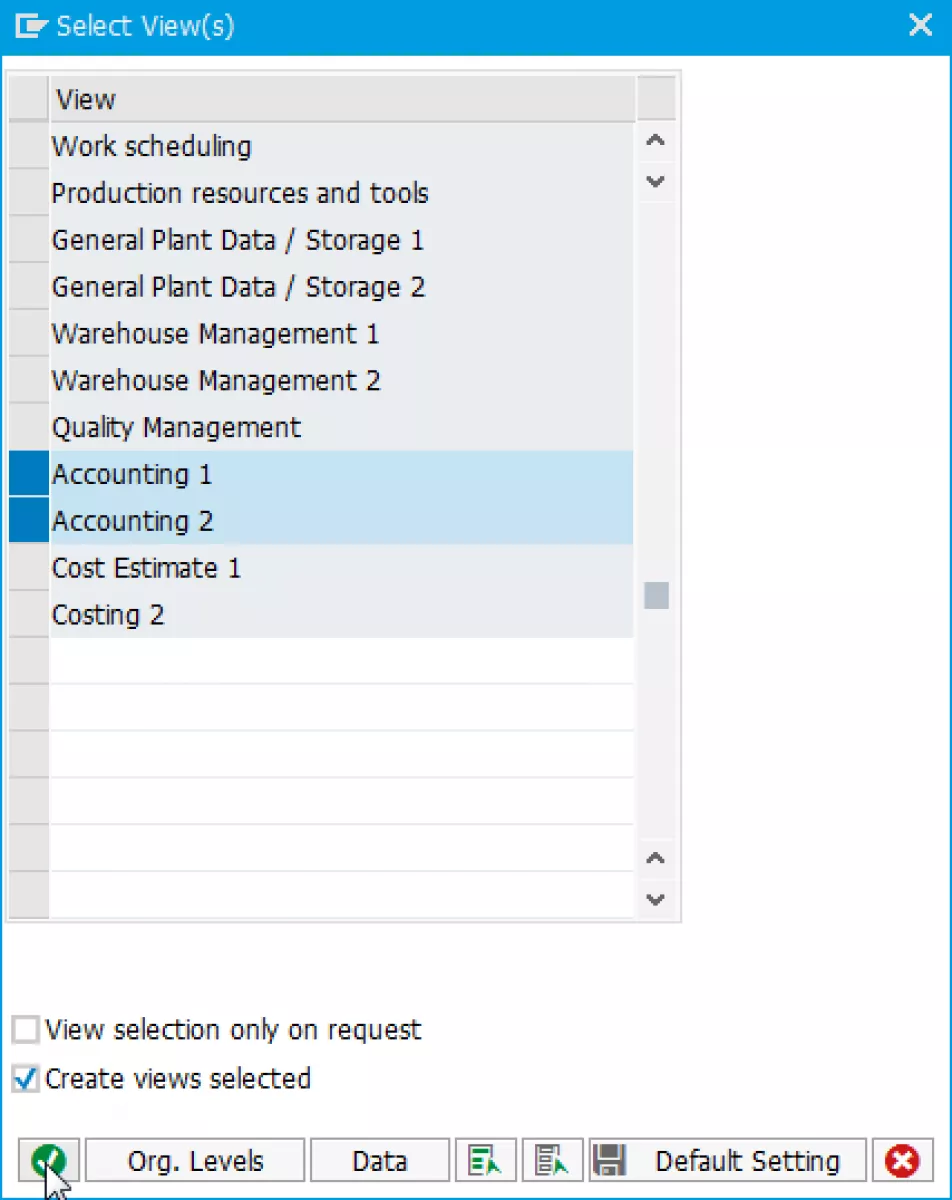Toggle row selector for Production resources and tools
Screen dimensions: 952x1200
pos(29,193)
